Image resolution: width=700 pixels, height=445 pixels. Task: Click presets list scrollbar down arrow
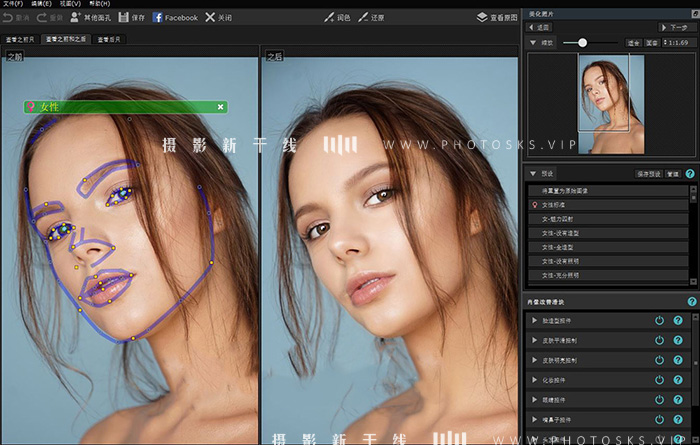[693, 281]
